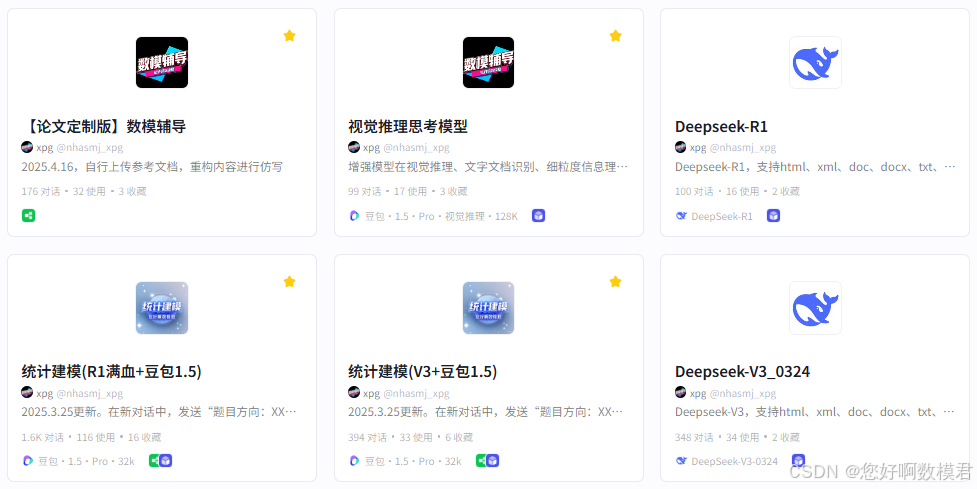Click the whale logo on Deepseek-R1 card
This screenshot has width=977, height=489.
coord(815,62)
